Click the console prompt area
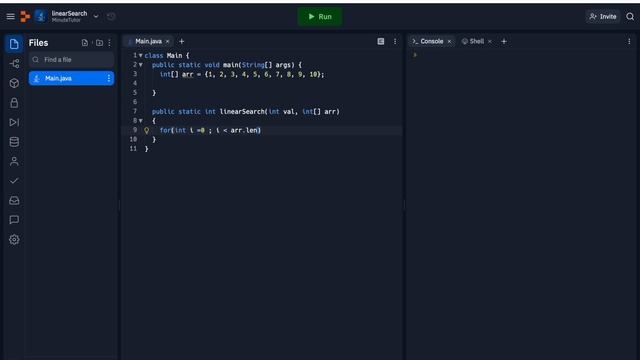Image resolution: width=640 pixels, height=360 pixels. pos(415,55)
